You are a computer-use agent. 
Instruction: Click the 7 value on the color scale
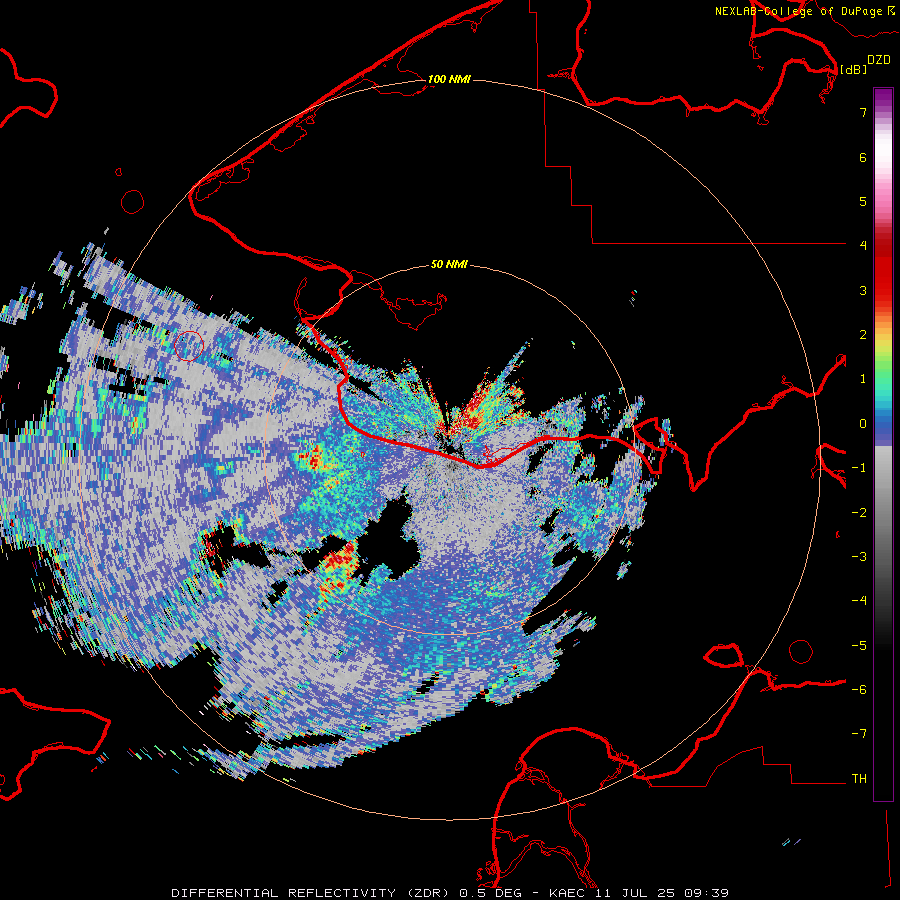(863, 112)
